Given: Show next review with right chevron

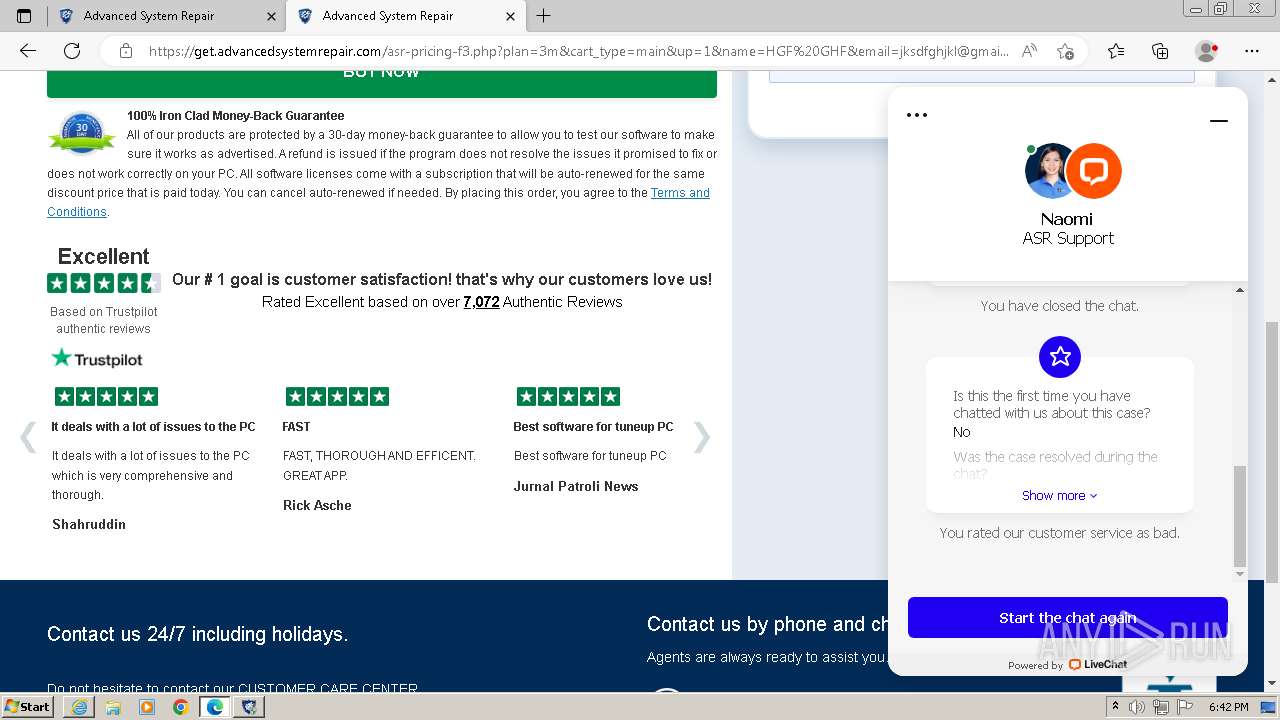Looking at the screenshot, I should 702,437.
